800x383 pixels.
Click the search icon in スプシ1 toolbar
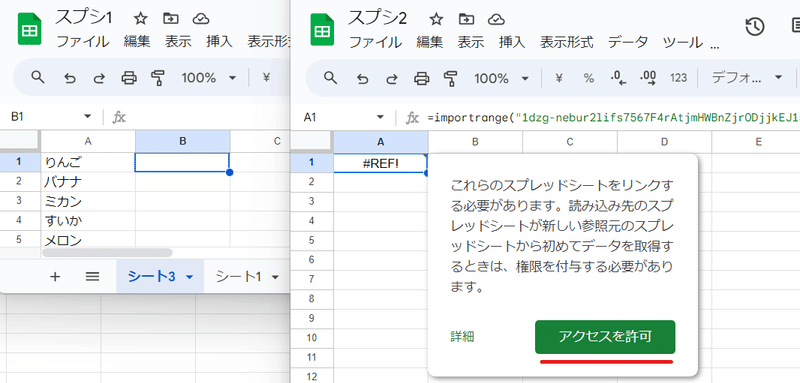(x=38, y=78)
